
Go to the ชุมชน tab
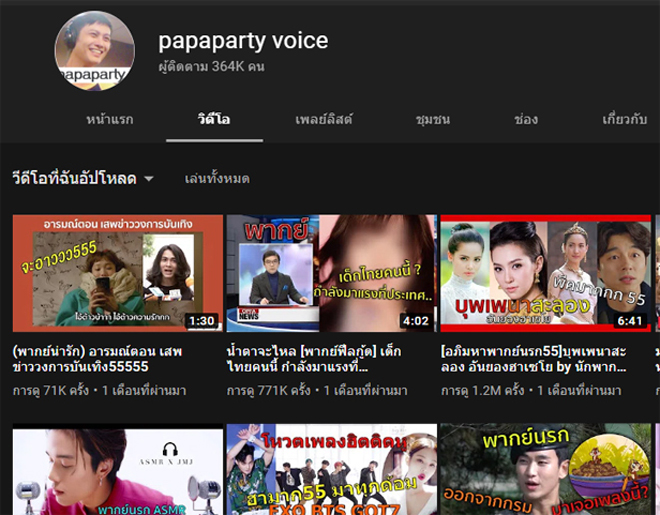pyautogui.click(x=433, y=119)
